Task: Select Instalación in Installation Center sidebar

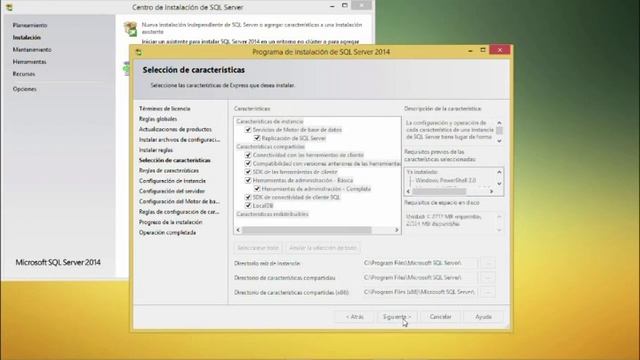Action: [x=27, y=38]
